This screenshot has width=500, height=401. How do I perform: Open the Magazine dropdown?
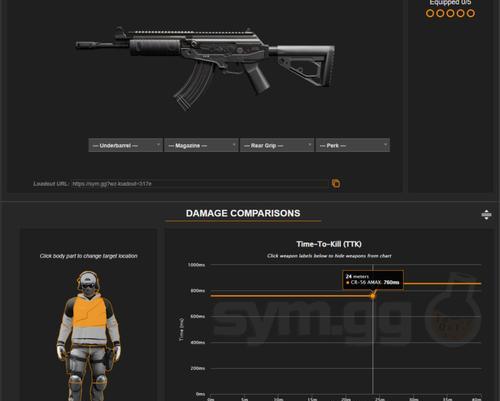[x=201, y=145]
